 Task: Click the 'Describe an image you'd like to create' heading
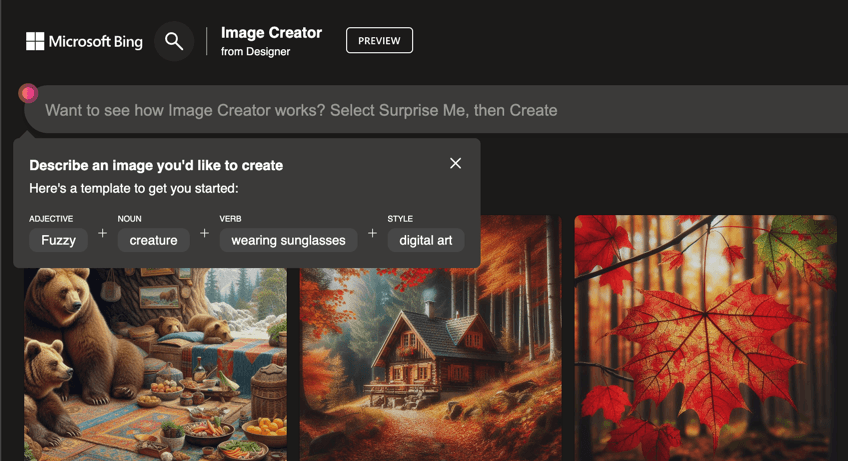156,166
